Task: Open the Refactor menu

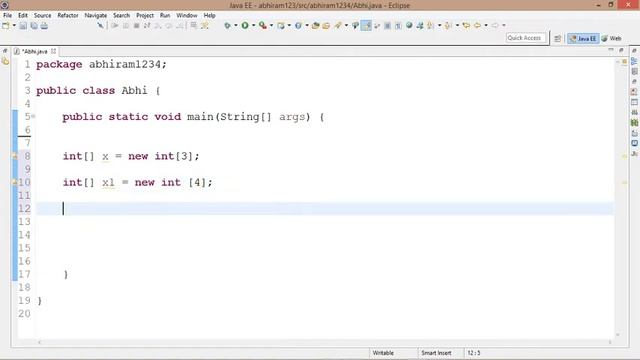Action: [68, 15]
